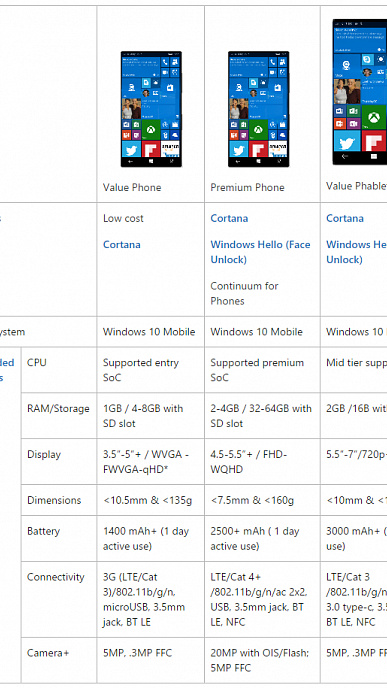Click the Camera+ row label
This screenshot has width=387, height=688.
pos(48,653)
